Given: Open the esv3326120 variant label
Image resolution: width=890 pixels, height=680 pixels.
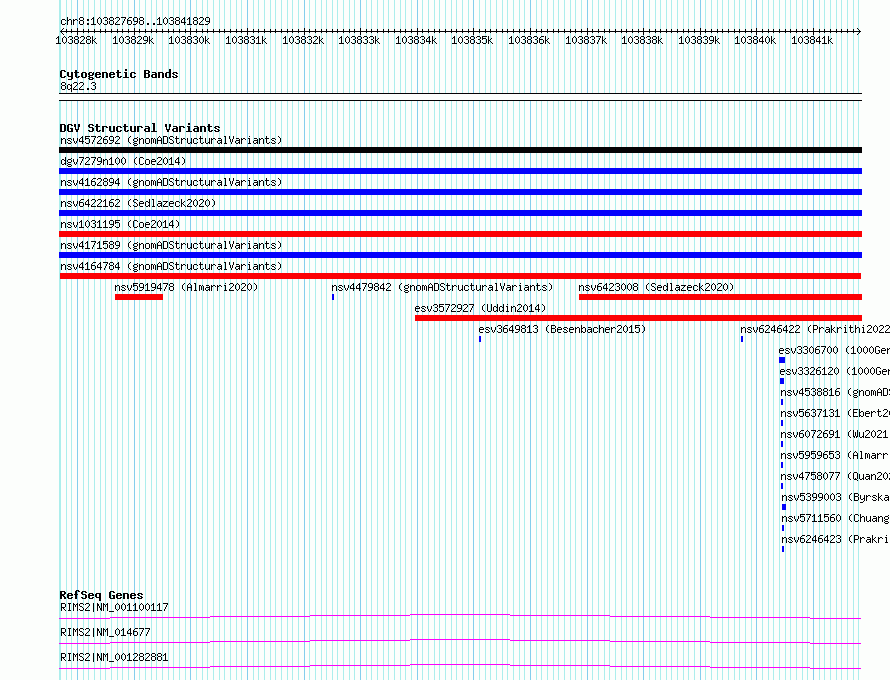Looking at the screenshot, I should click(x=834, y=371).
